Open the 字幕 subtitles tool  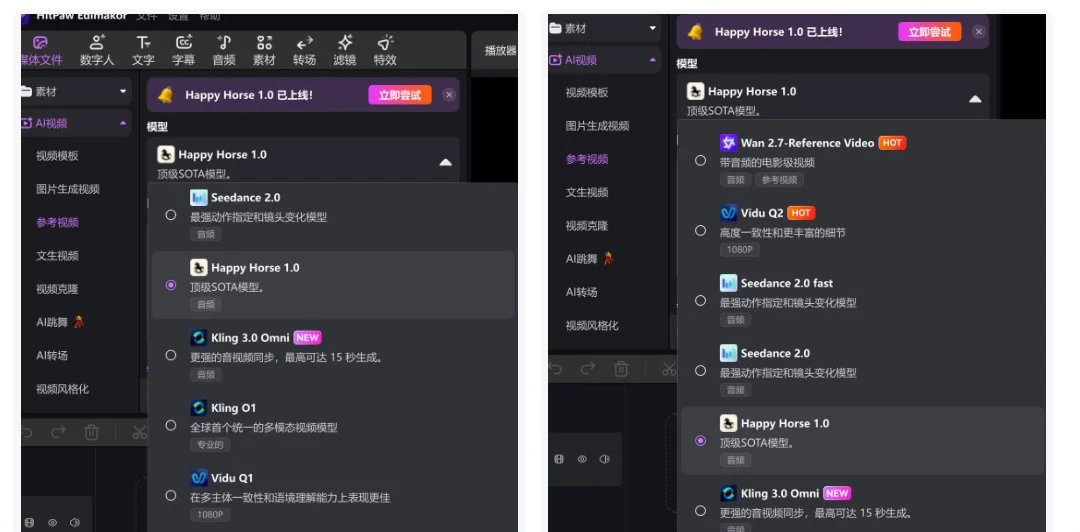183,51
